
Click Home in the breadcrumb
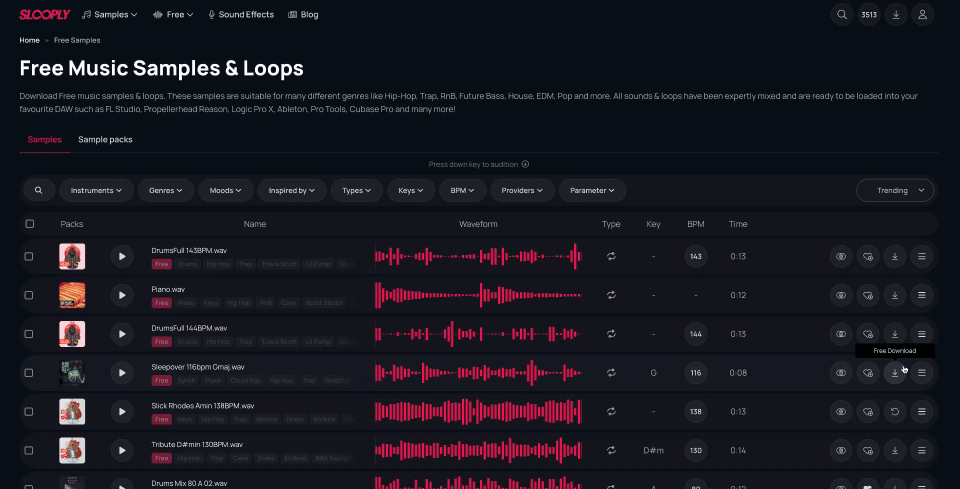29,40
